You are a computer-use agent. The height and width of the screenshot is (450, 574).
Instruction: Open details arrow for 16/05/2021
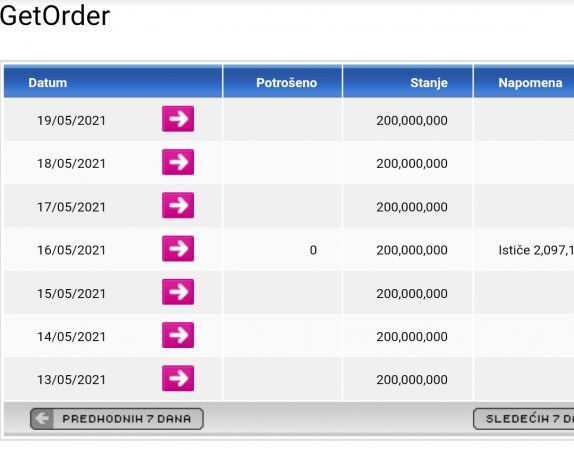[178, 248]
